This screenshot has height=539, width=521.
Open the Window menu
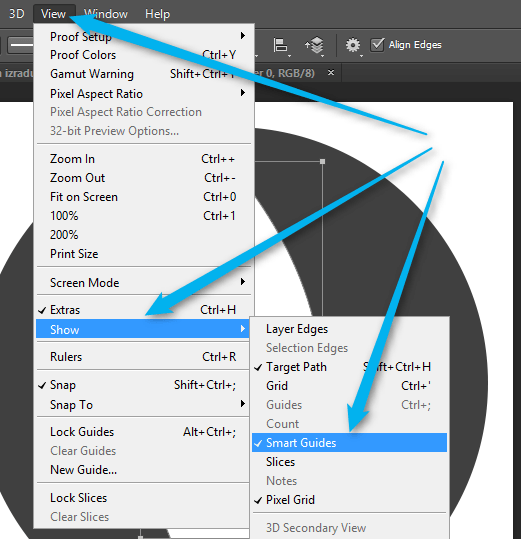[106, 14]
